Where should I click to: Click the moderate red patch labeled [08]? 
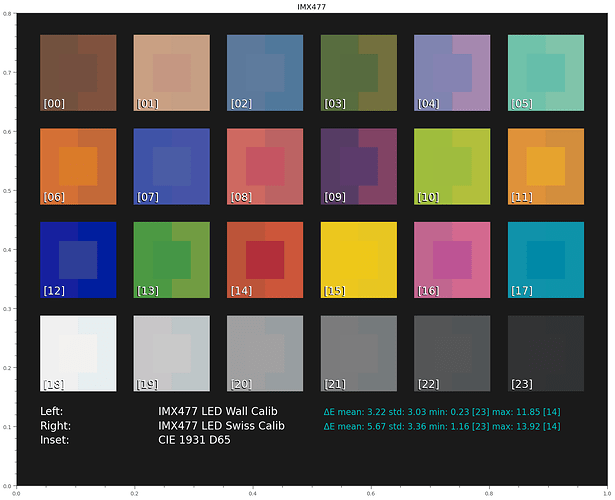265,166
